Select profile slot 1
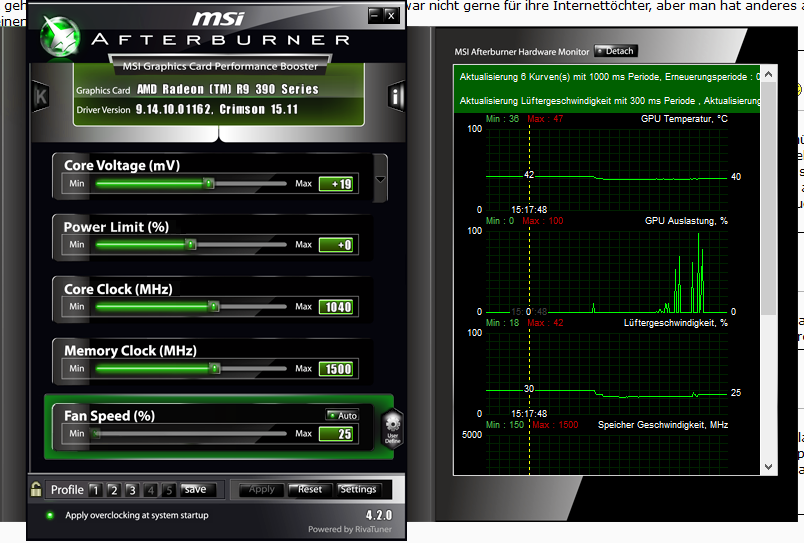Image resolution: width=804 pixels, height=543 pixels. tap(95, 490)
